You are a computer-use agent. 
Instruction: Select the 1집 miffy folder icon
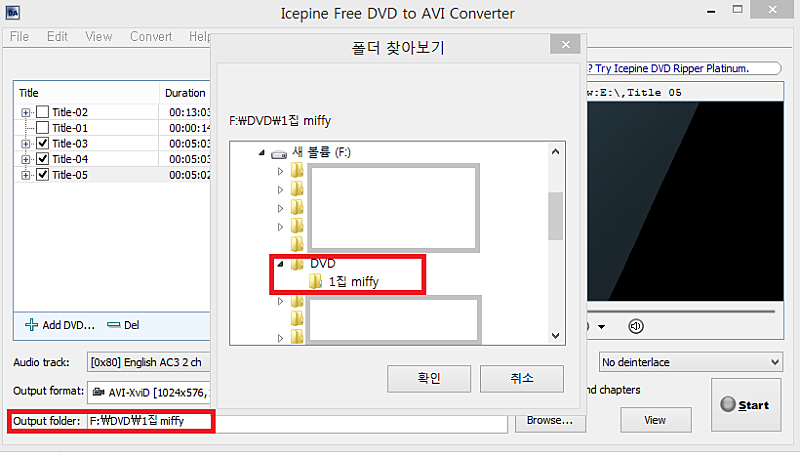point(316,281)
